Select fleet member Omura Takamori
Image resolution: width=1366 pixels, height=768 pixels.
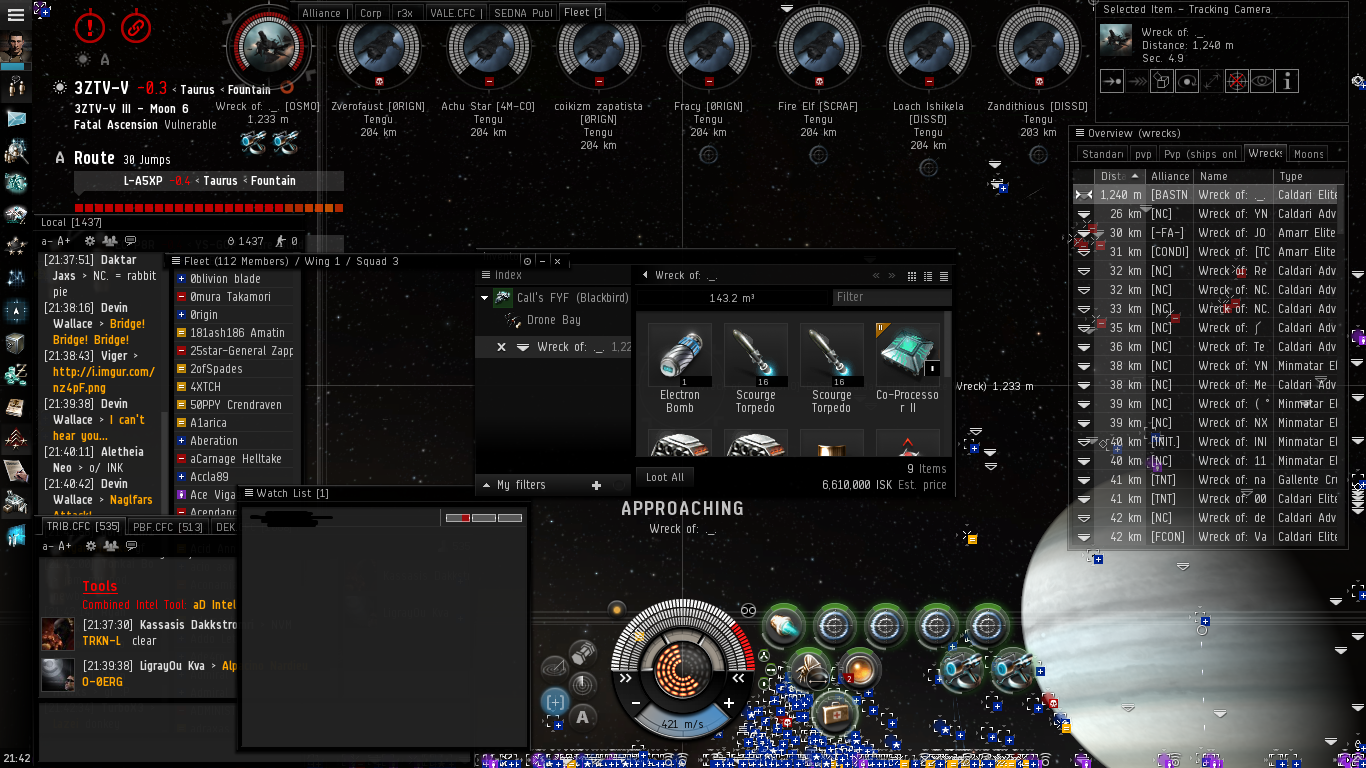[x=236, y=297]
